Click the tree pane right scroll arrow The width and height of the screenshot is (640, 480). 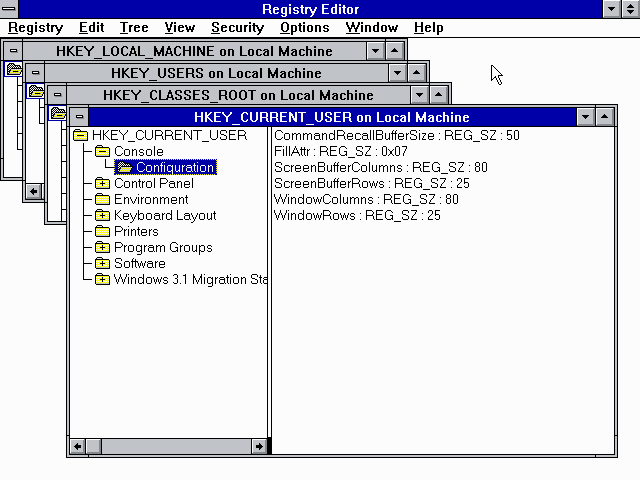tap(259, 446)
